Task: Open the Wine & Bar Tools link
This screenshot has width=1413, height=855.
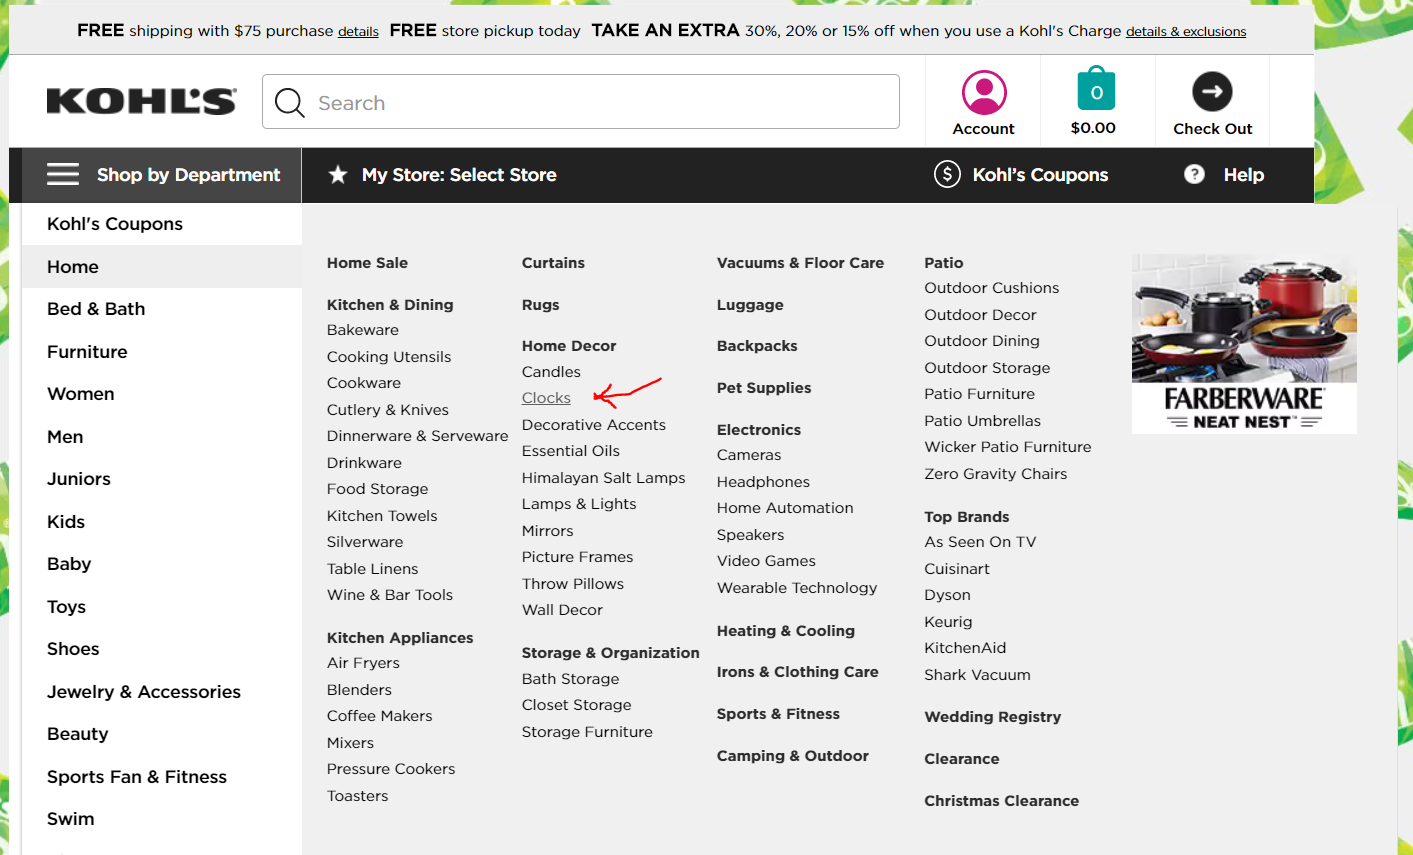Action: (x=390, y=595)
